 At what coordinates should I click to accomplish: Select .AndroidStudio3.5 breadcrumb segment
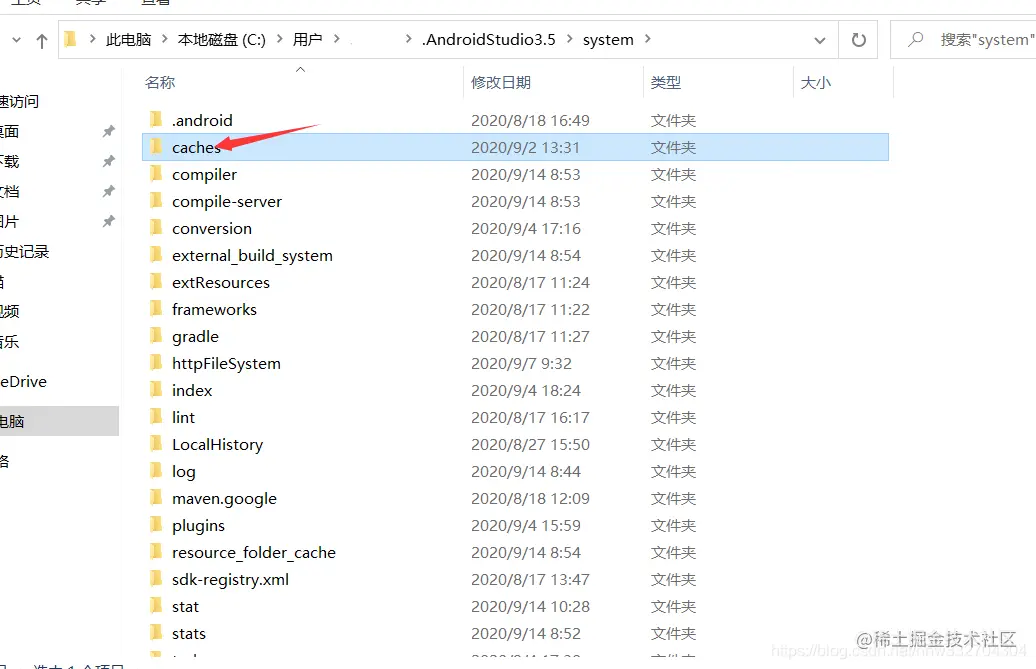pyautogui.click(x=489, y=40)
